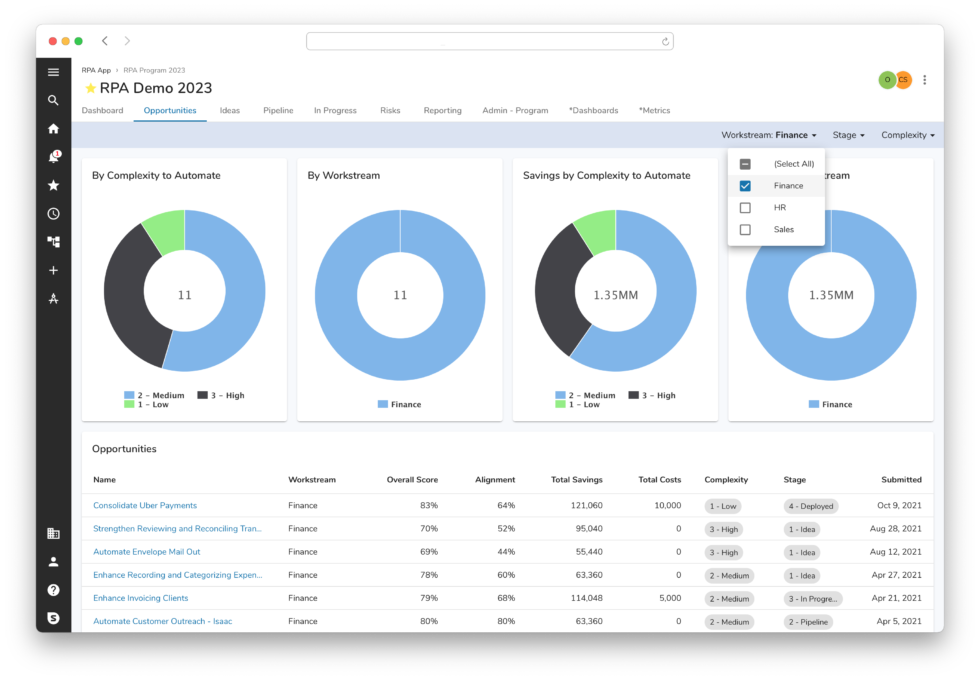Toggle the (Select All) checkbox
Image resolution: width=980 pixels, height=680 pixels.
click(x=745, y=164)
